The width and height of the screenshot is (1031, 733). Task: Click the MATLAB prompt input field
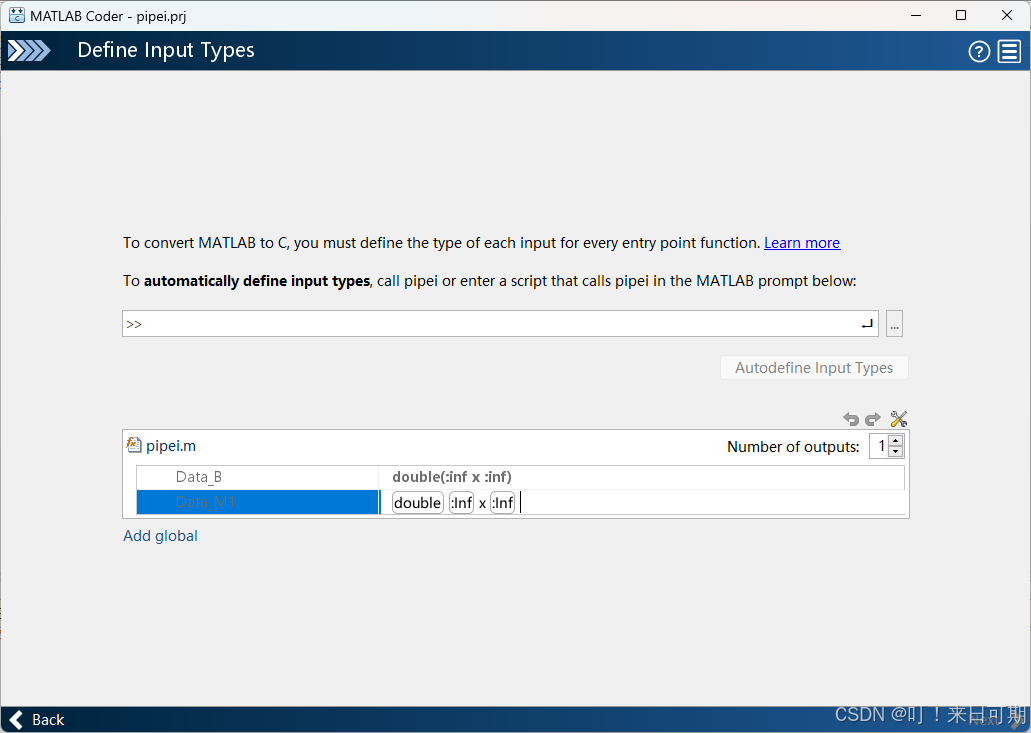pos(500,323)
